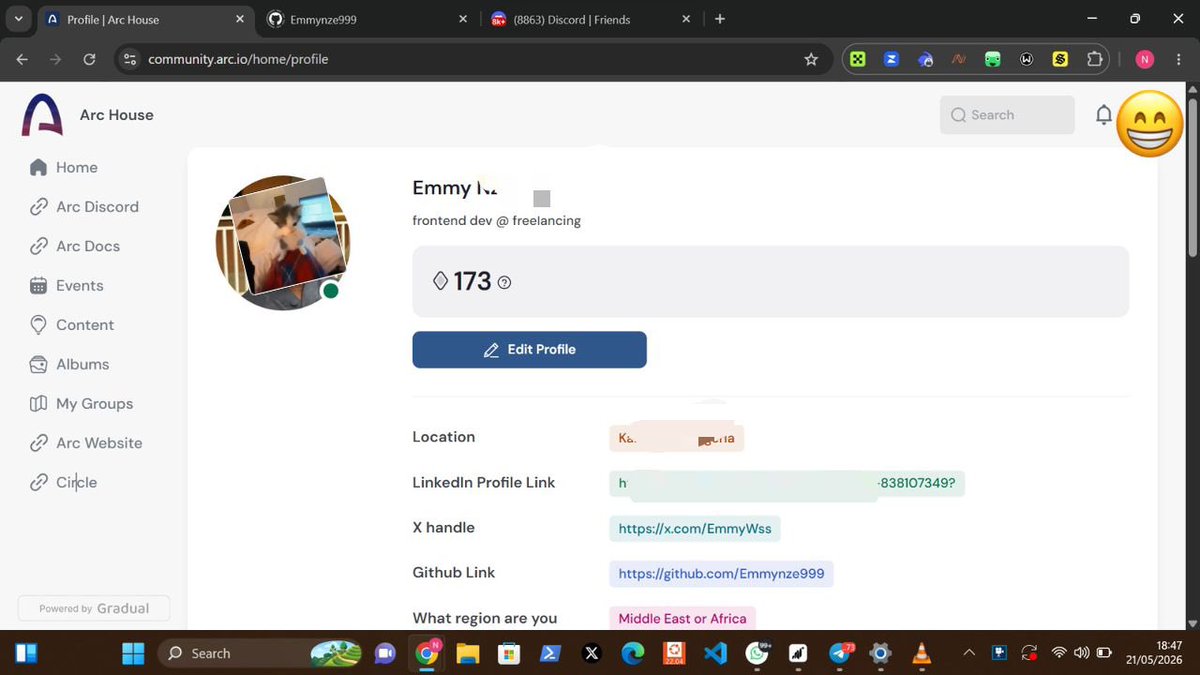Click the address bar URL
1200x675 pixels.
tap(238, 59)
